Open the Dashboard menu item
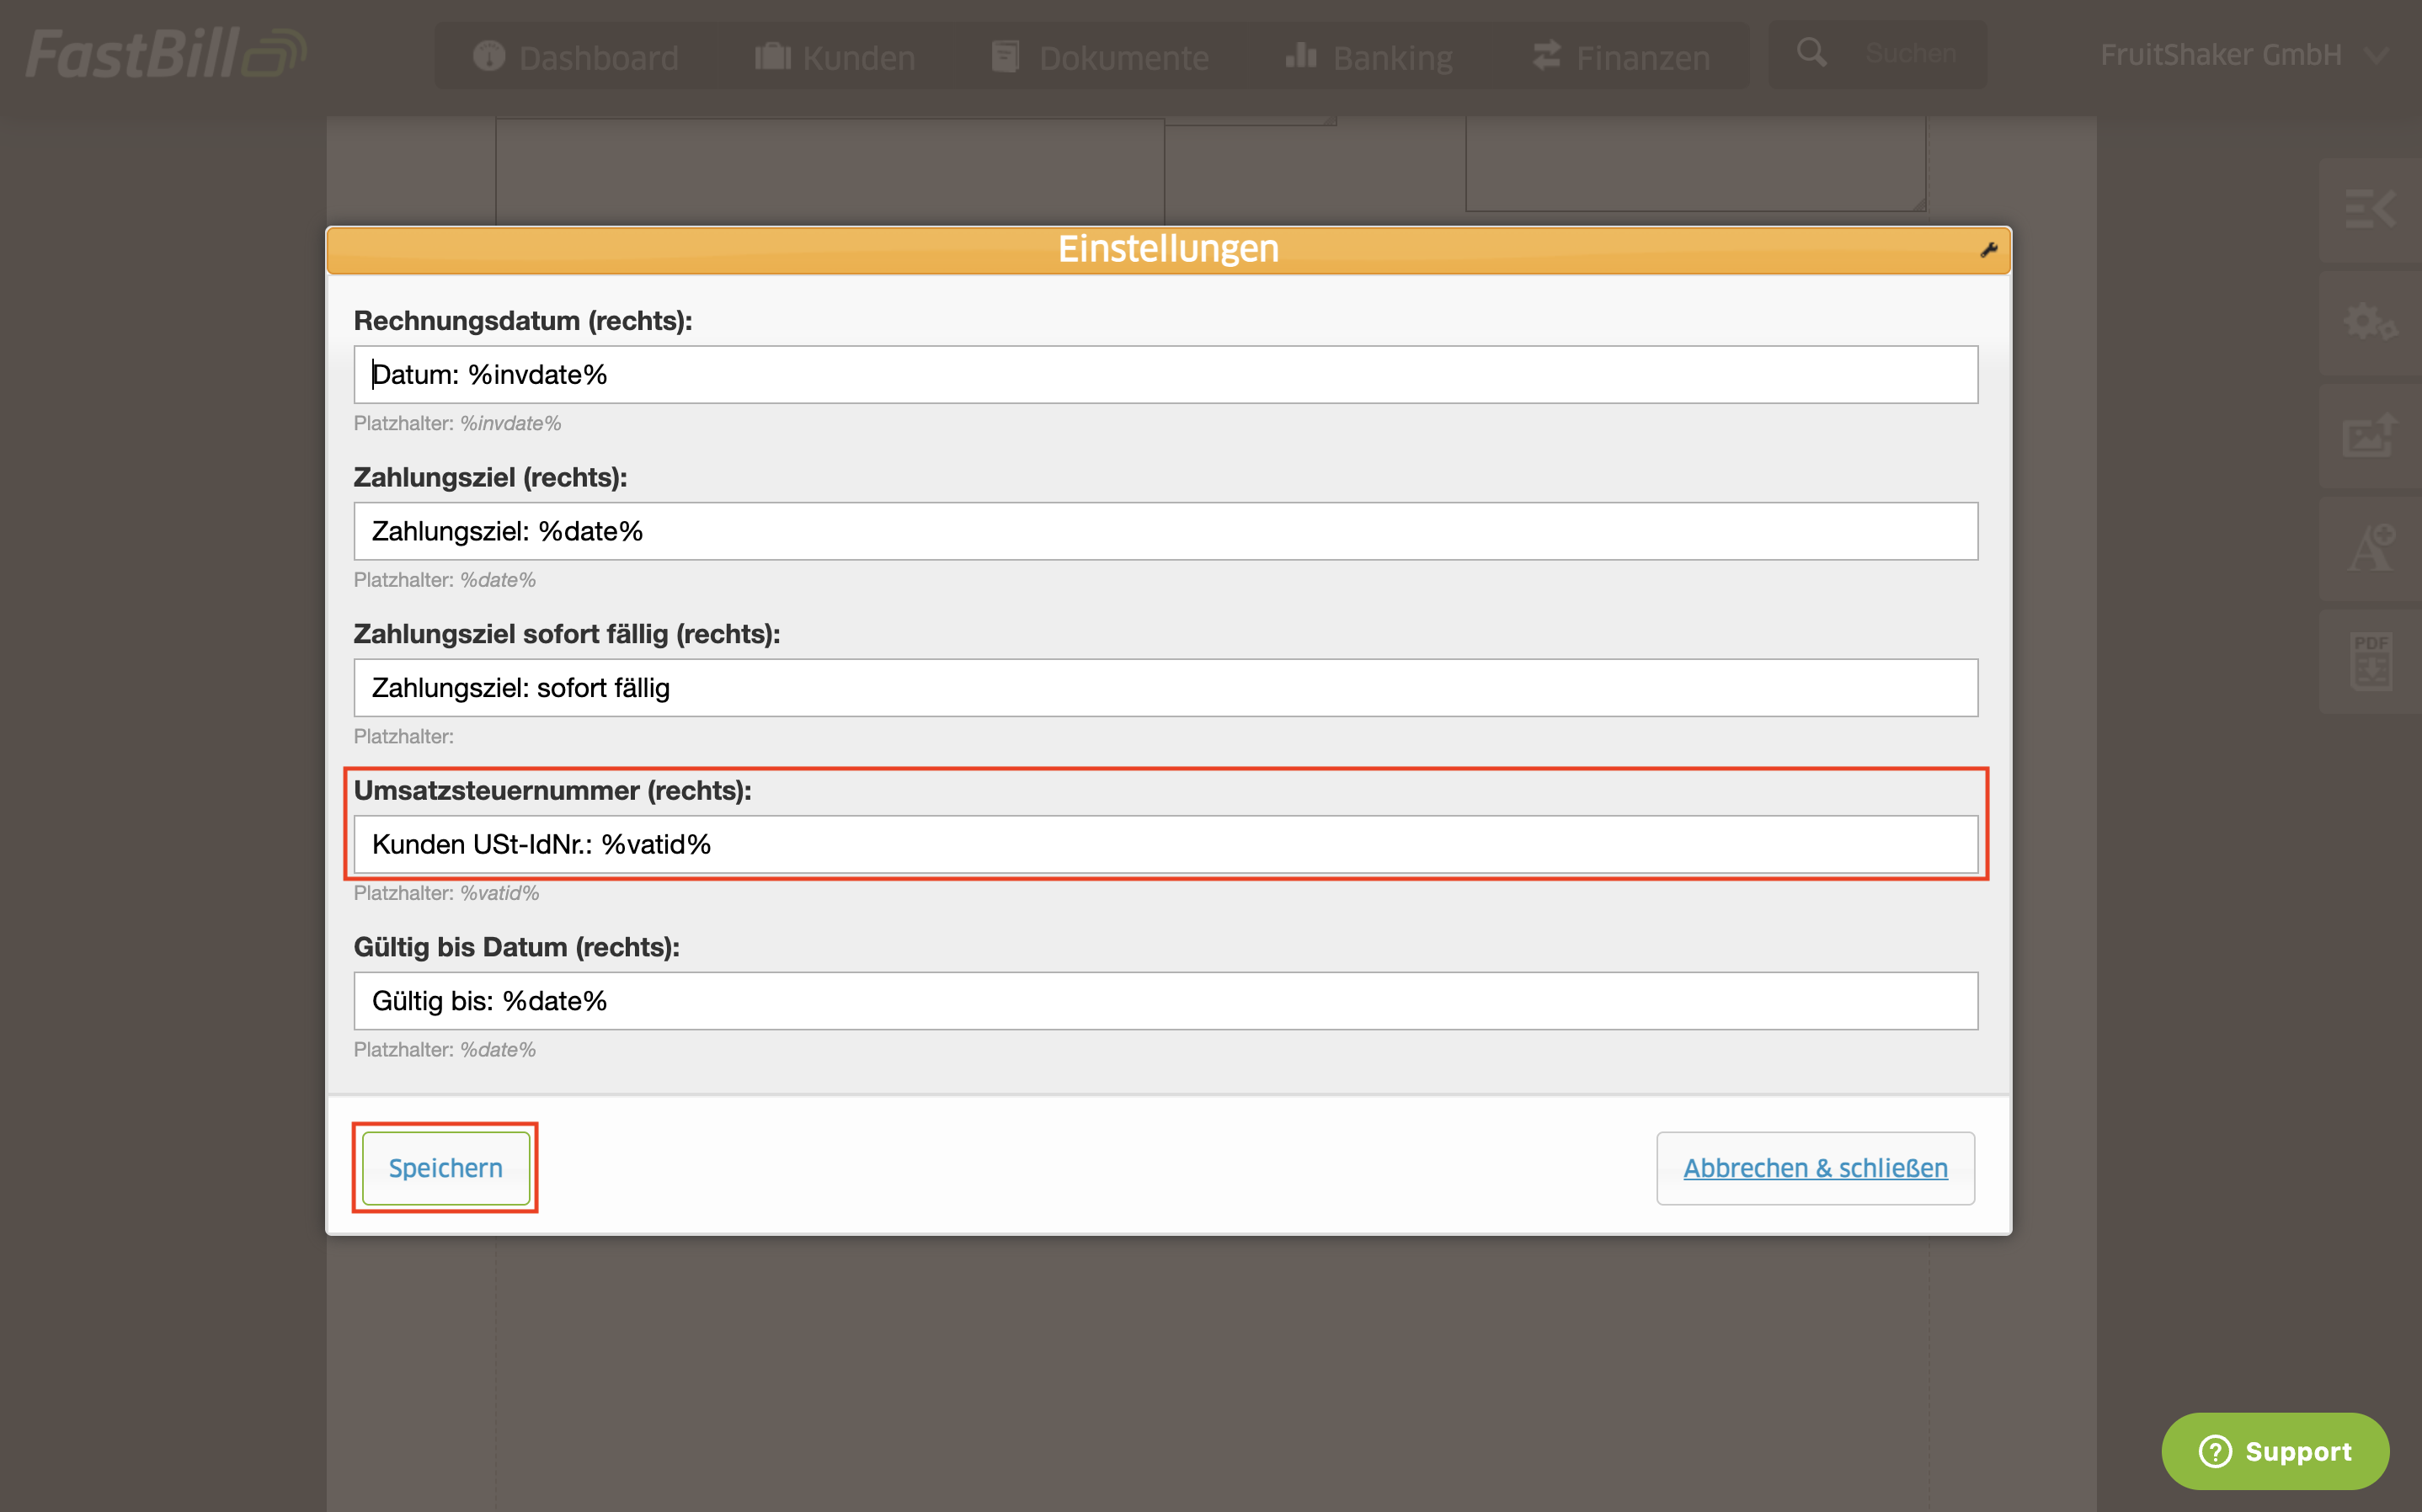Image resolution: width=2422 pixels, height=1512 pixels. click(x=576, y=57)
